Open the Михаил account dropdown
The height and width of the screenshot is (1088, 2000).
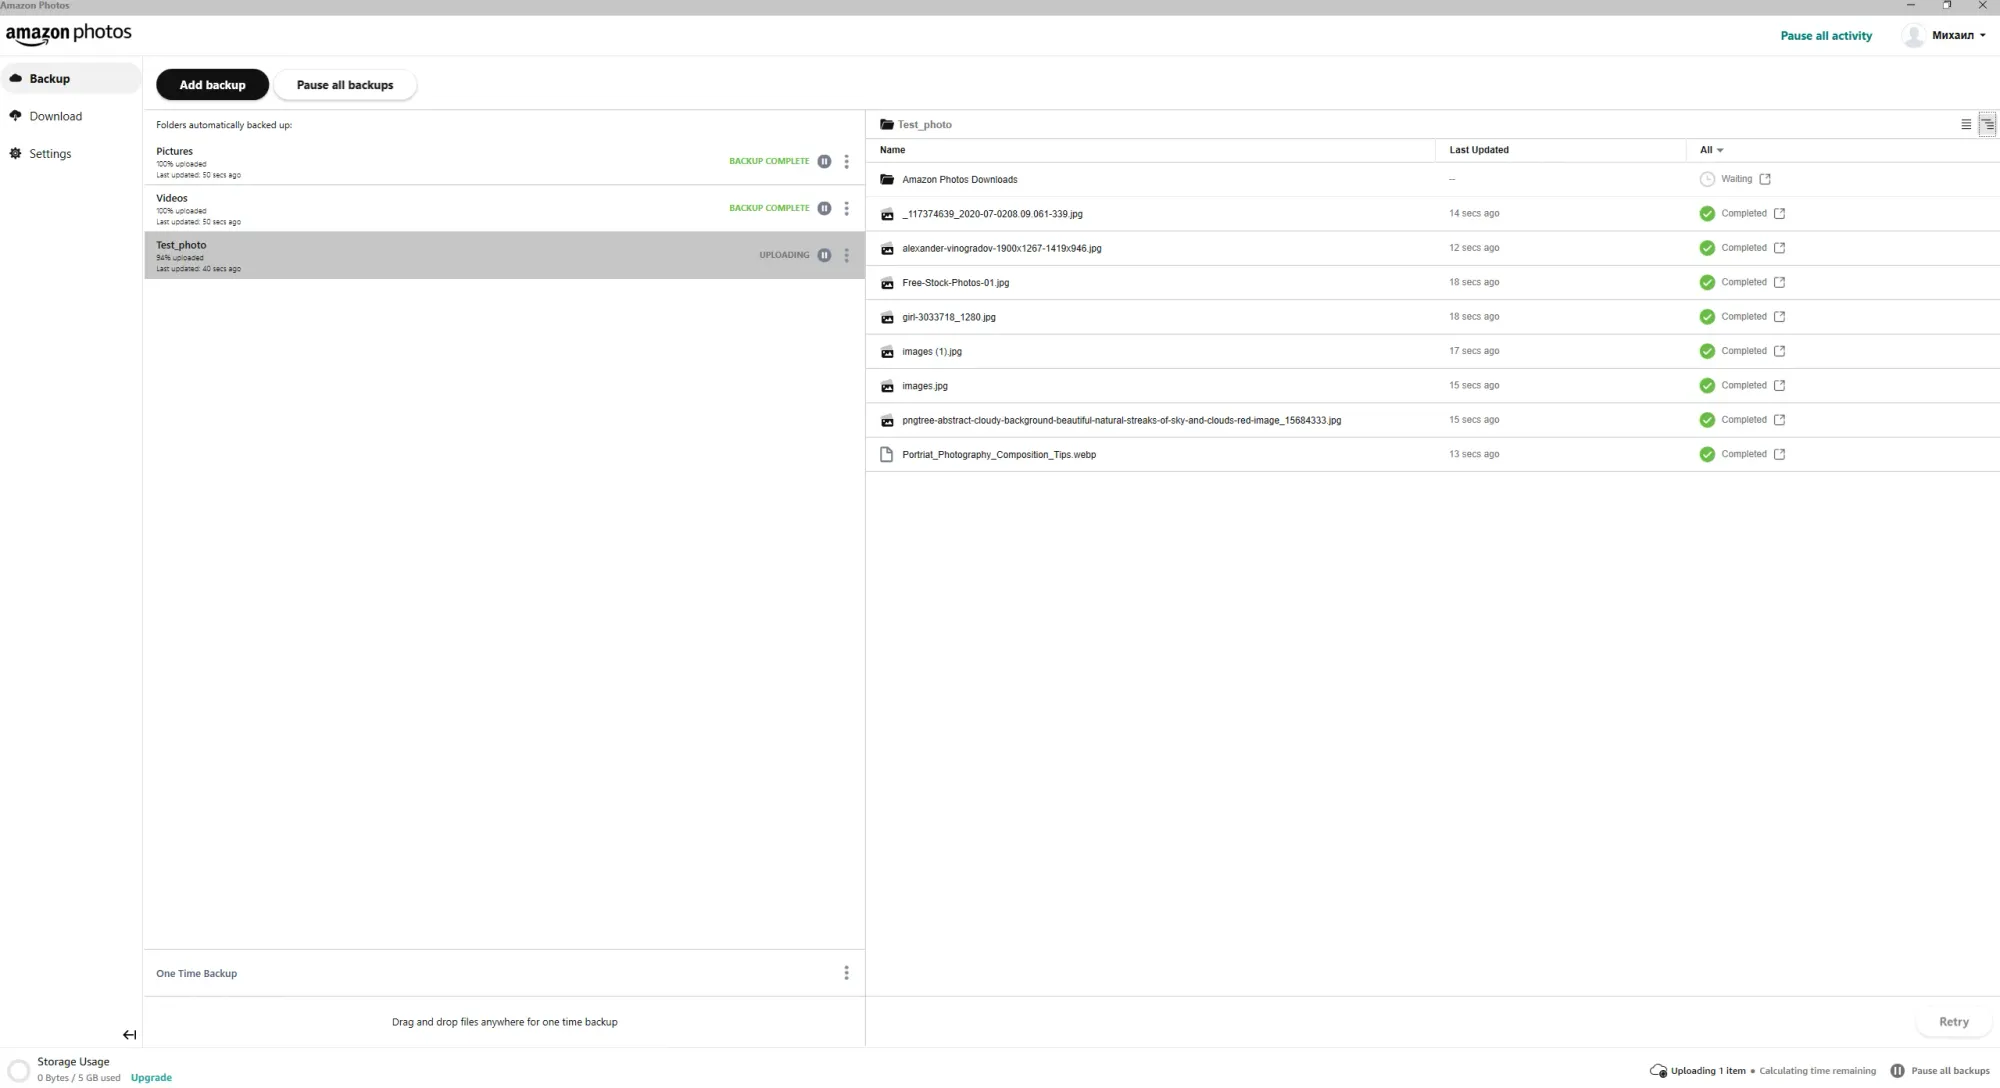point(1958,36)
